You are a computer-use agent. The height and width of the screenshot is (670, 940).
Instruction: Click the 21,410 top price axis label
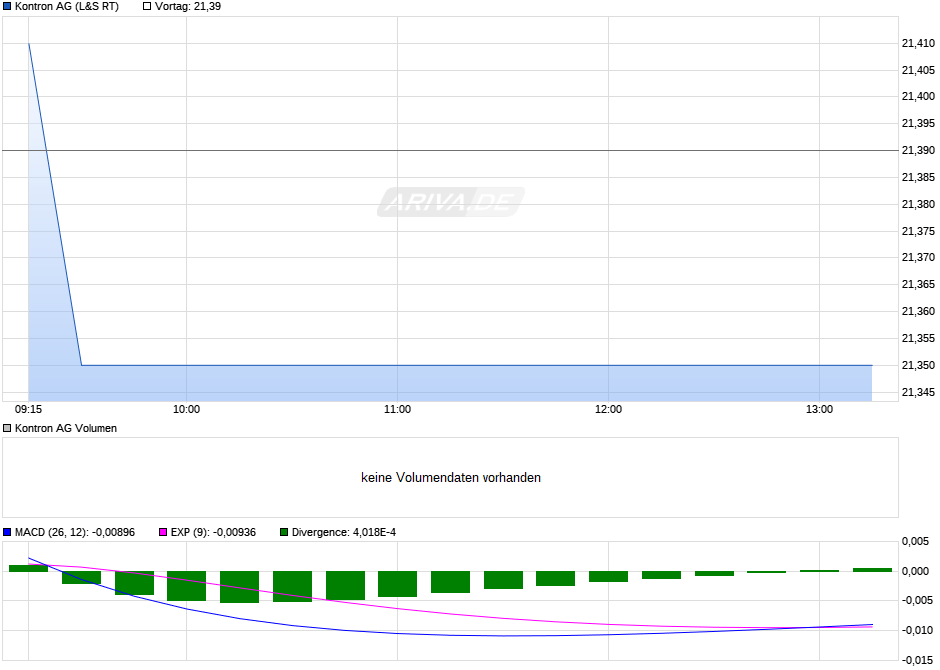(x=918, y=43)
